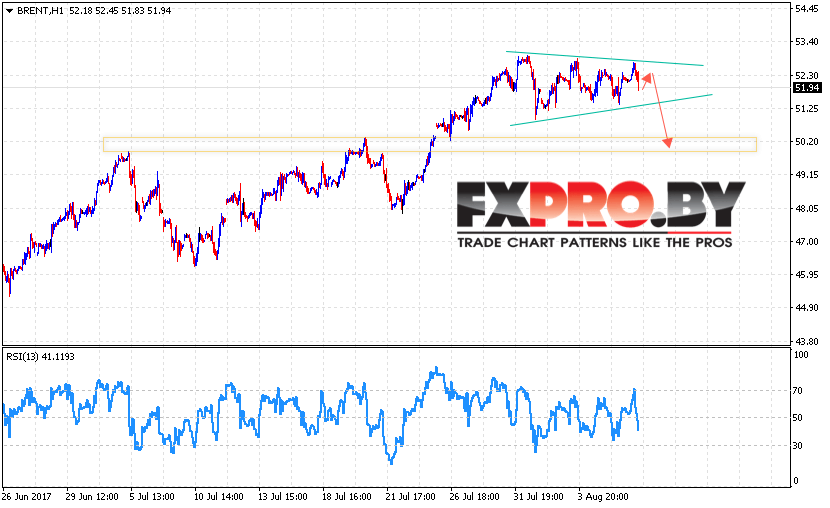
Task: Click the 31 Jul 19:00 time label
Action: [538, 497]
